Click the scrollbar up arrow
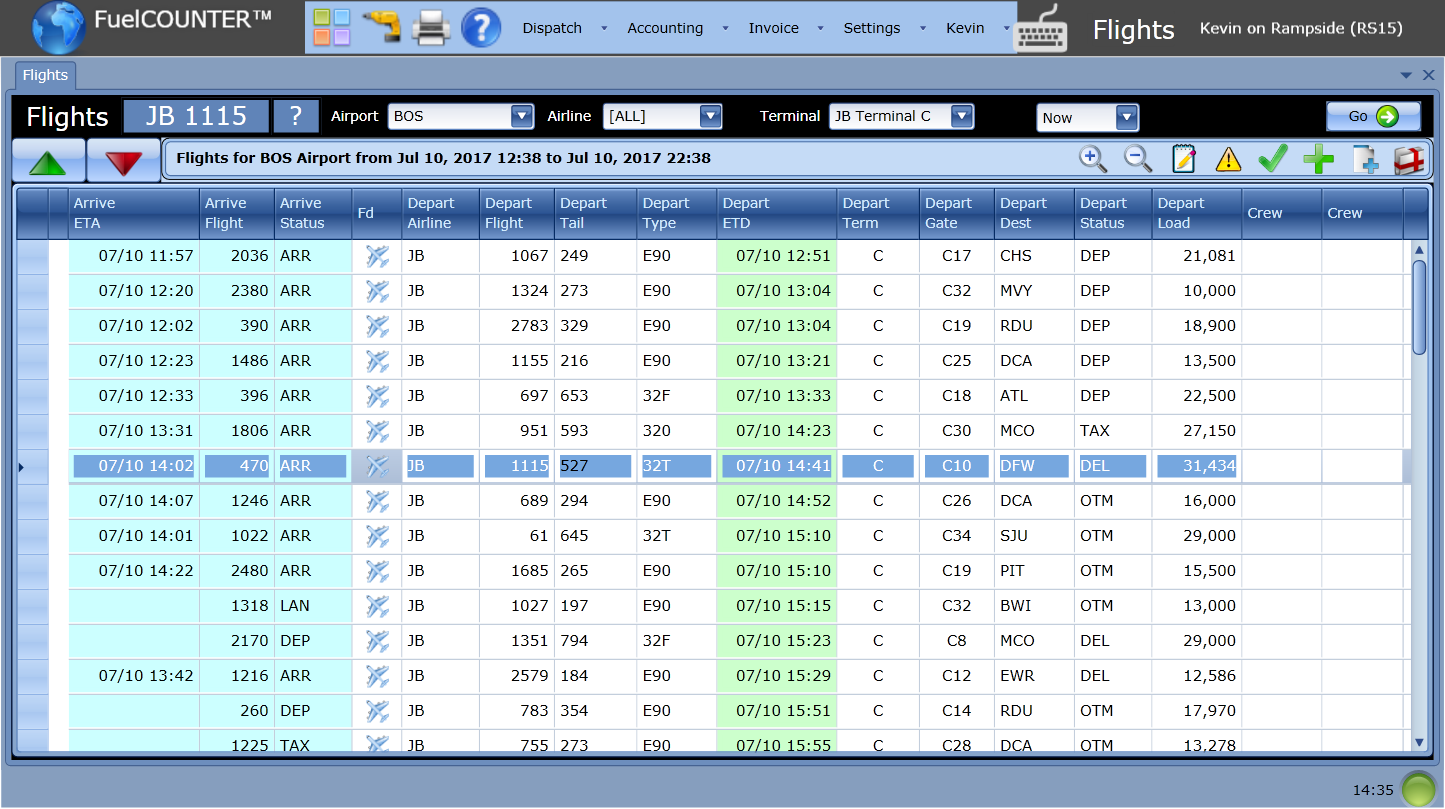The image size is (1445, 809). [1419, 249]
